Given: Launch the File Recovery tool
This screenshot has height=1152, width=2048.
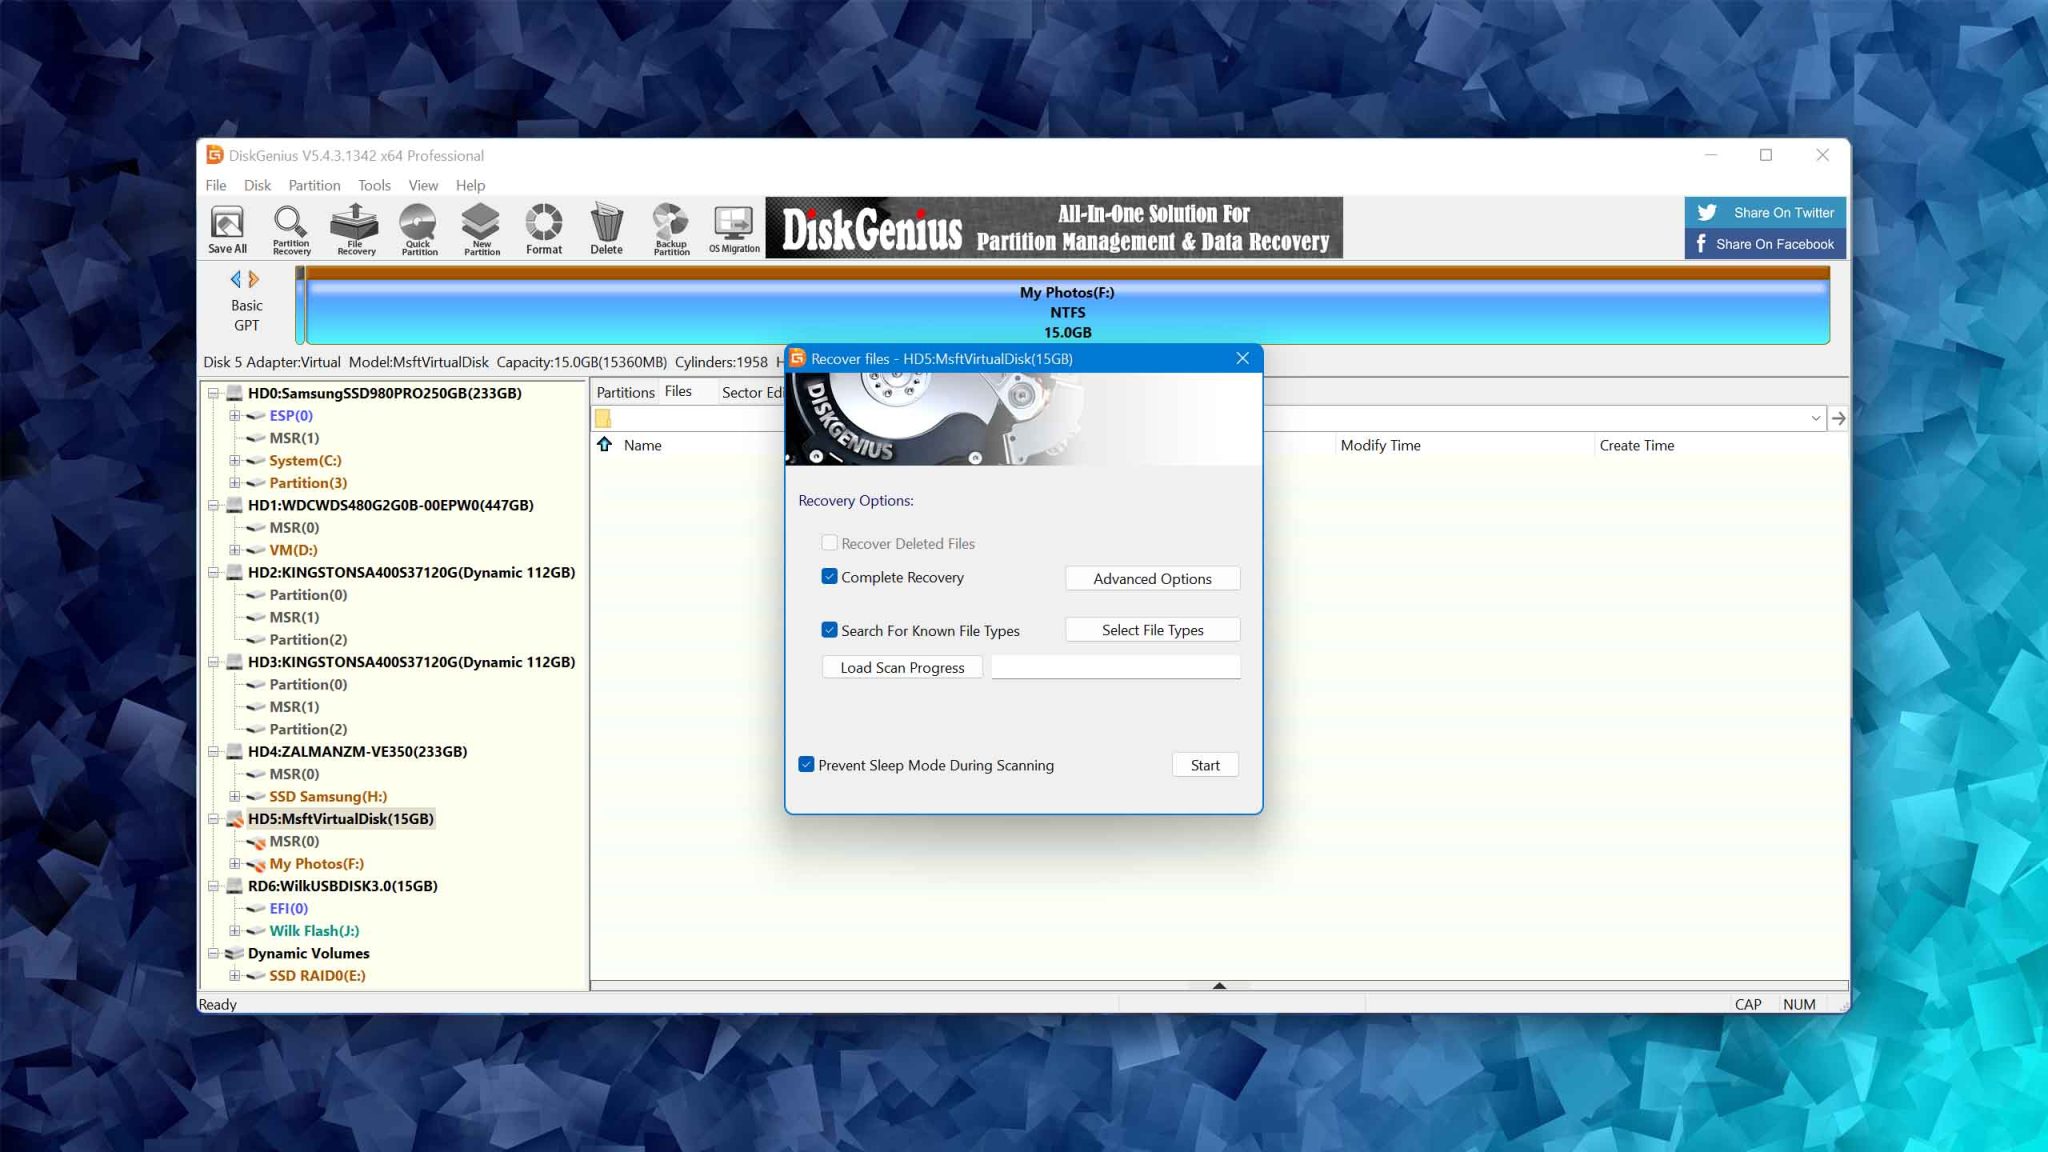Looking at the screenshot, I should [x=355, y=229].
